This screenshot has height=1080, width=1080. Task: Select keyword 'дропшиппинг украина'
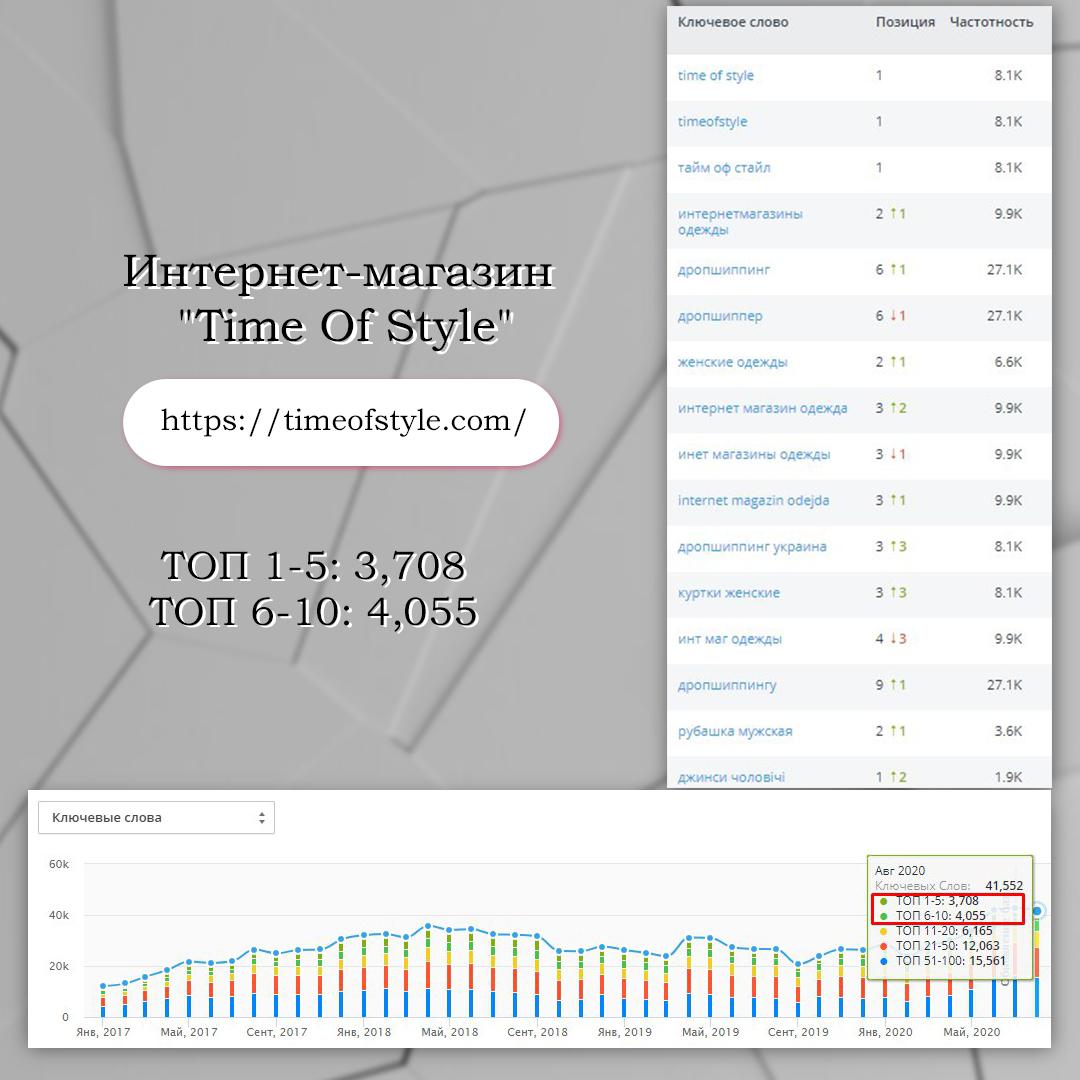pos(751,546)
